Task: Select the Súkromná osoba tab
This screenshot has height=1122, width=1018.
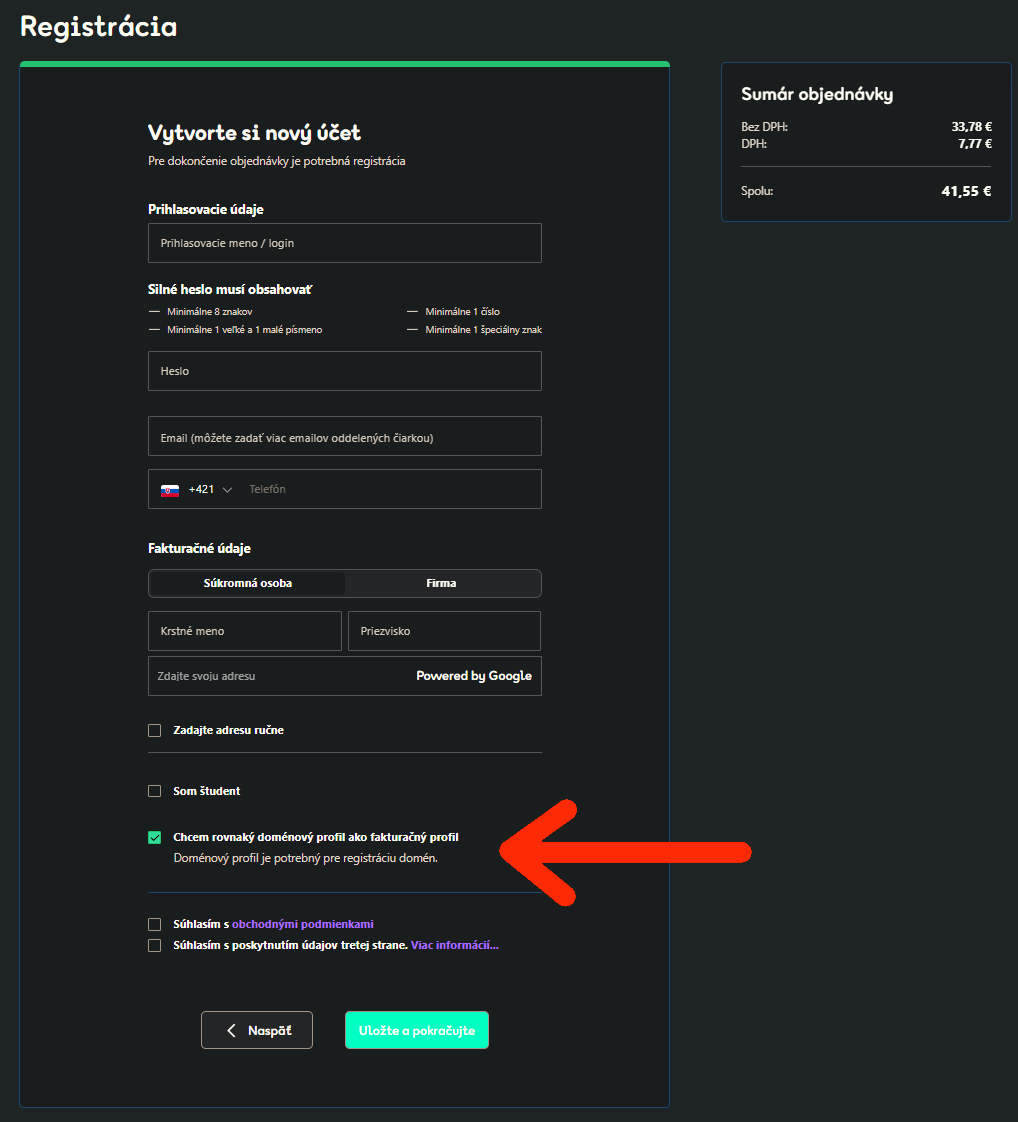Action: [248, 583]
